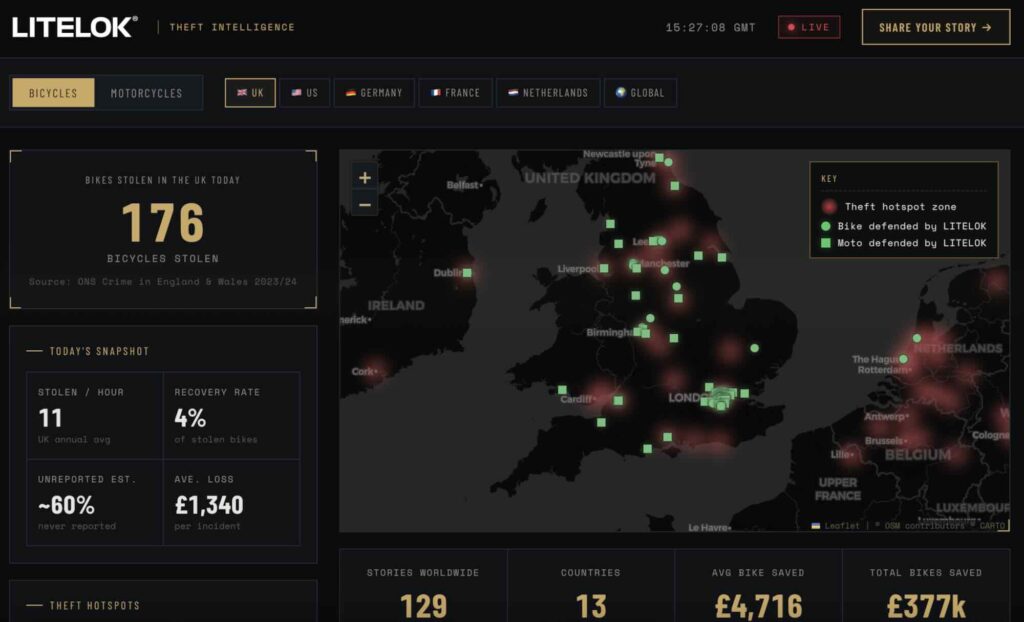Click the LITELOK logo
This screenshot has height=622, width=1024.
[x=74, y=27]
